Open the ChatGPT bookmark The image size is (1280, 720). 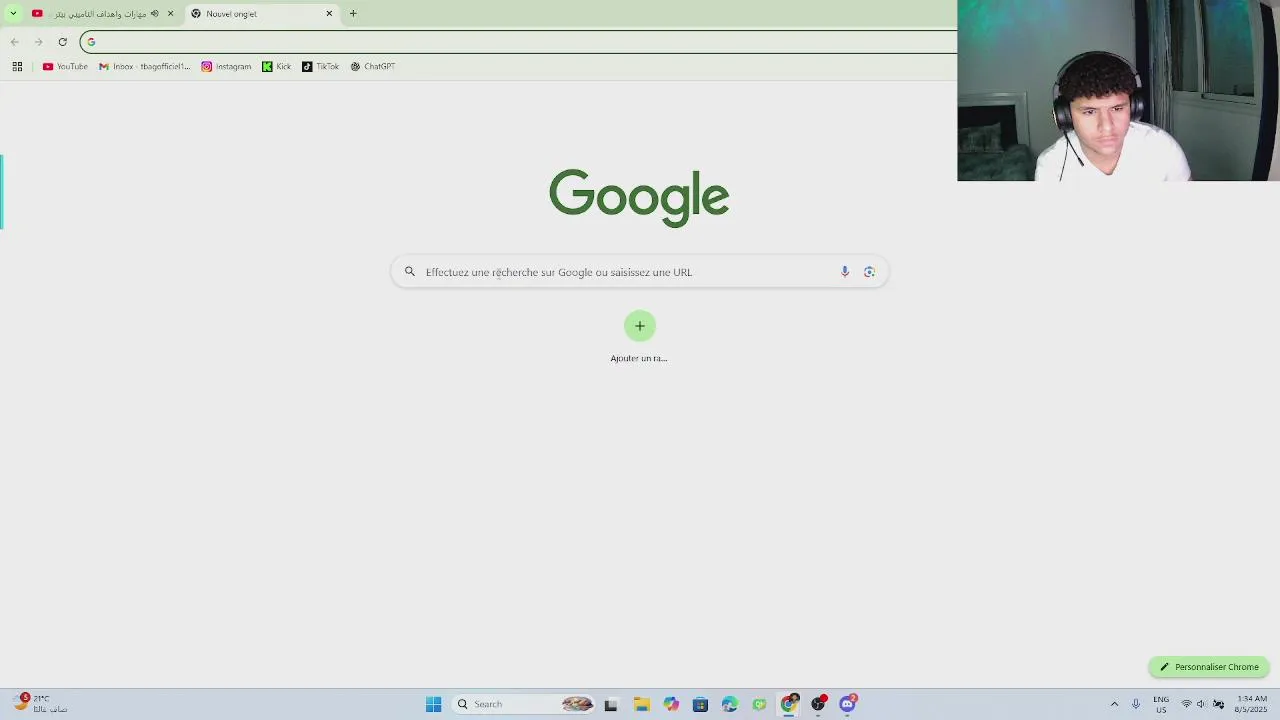click(372, 67)
